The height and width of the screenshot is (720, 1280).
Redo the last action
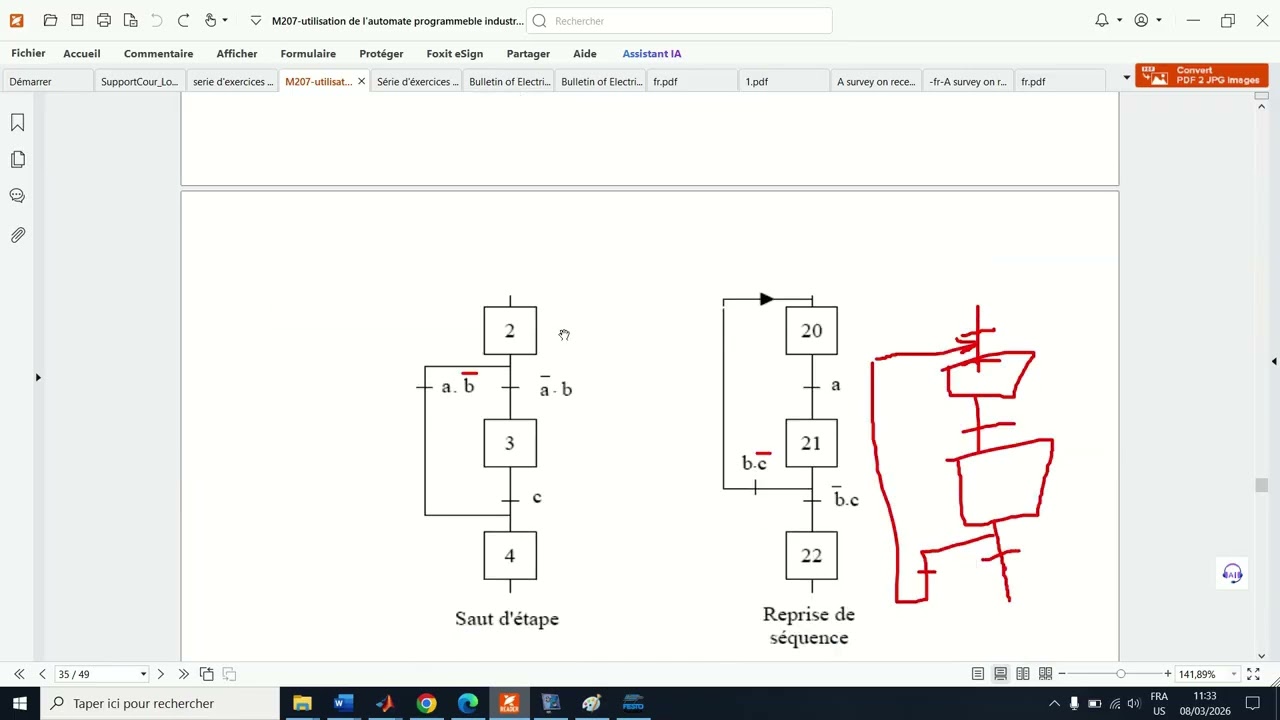[x=183, y=20]
